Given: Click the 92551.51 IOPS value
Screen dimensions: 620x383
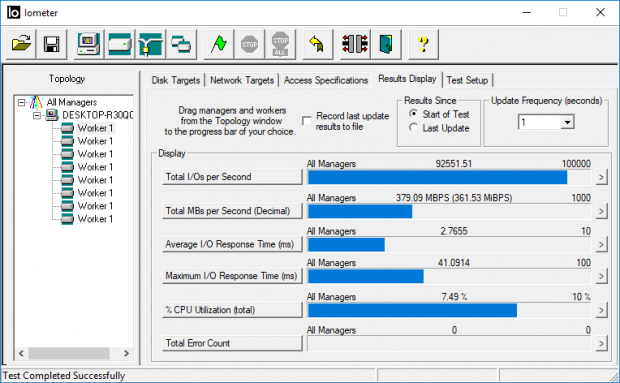Looking at the screenshot, I should pos(454,164).
